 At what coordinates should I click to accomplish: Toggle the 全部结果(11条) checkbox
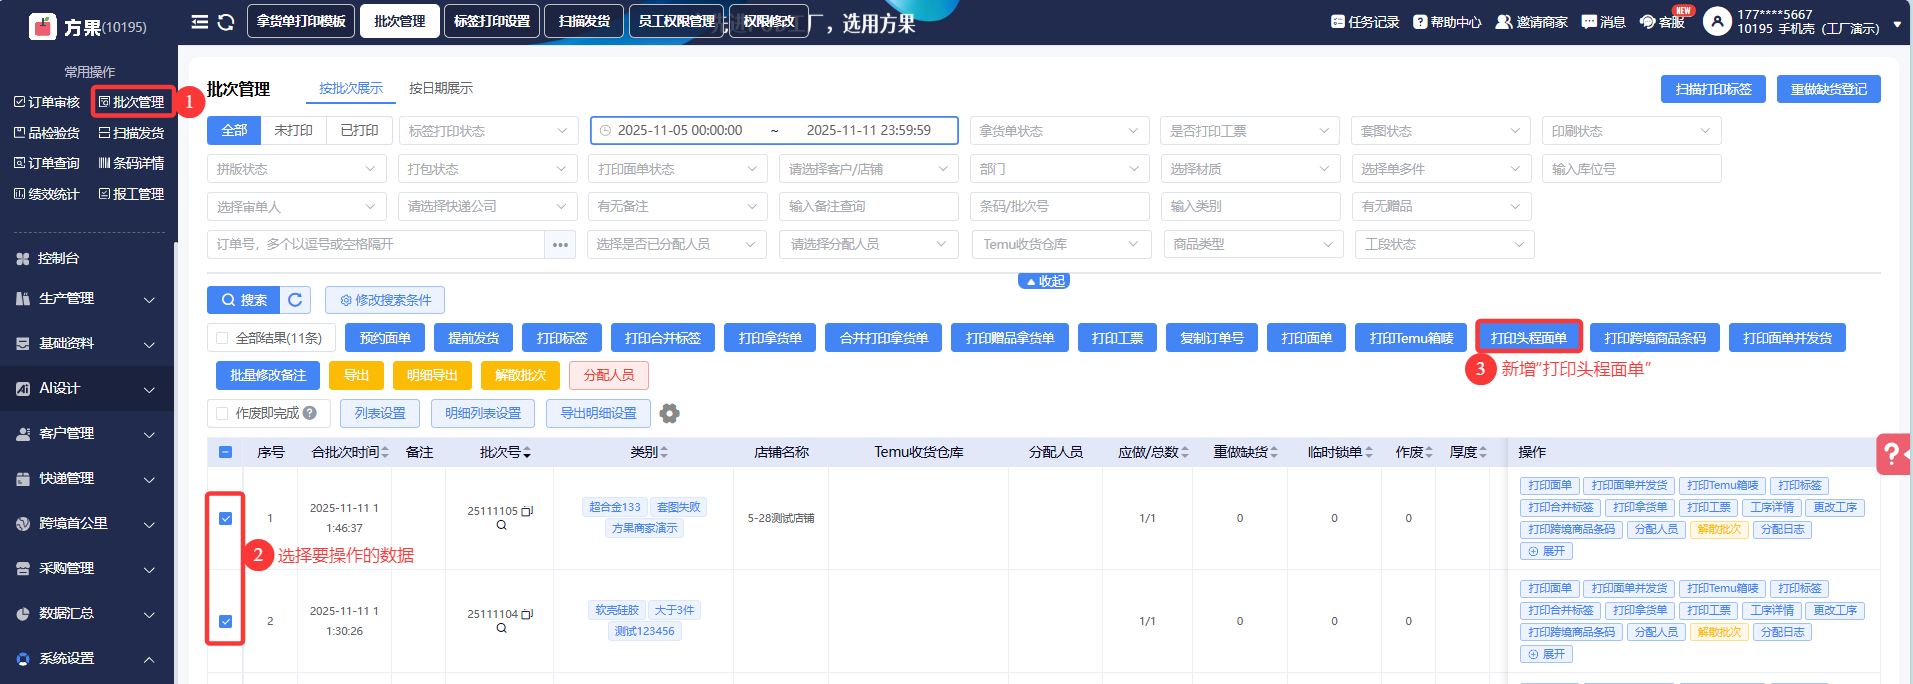click(222, 338)
